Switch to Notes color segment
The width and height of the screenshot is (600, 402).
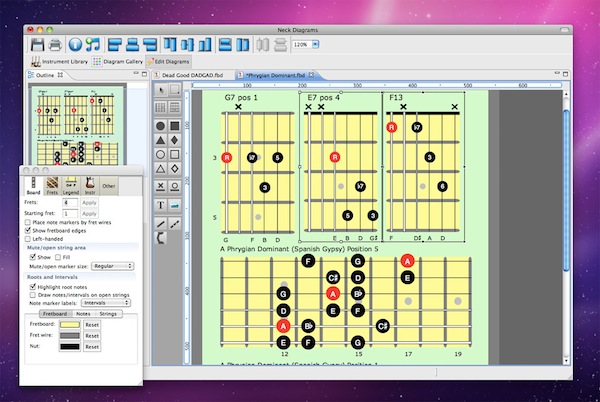point(83,314)
